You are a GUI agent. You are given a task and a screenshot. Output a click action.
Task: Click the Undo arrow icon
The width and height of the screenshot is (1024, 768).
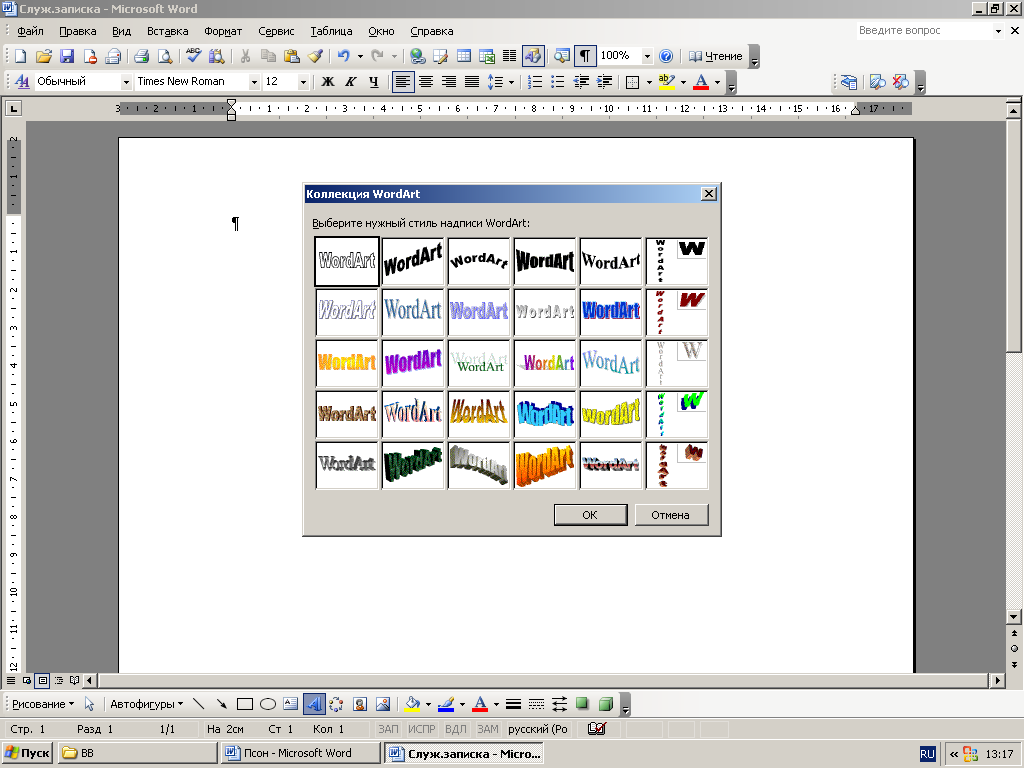[x=344, y=56]
